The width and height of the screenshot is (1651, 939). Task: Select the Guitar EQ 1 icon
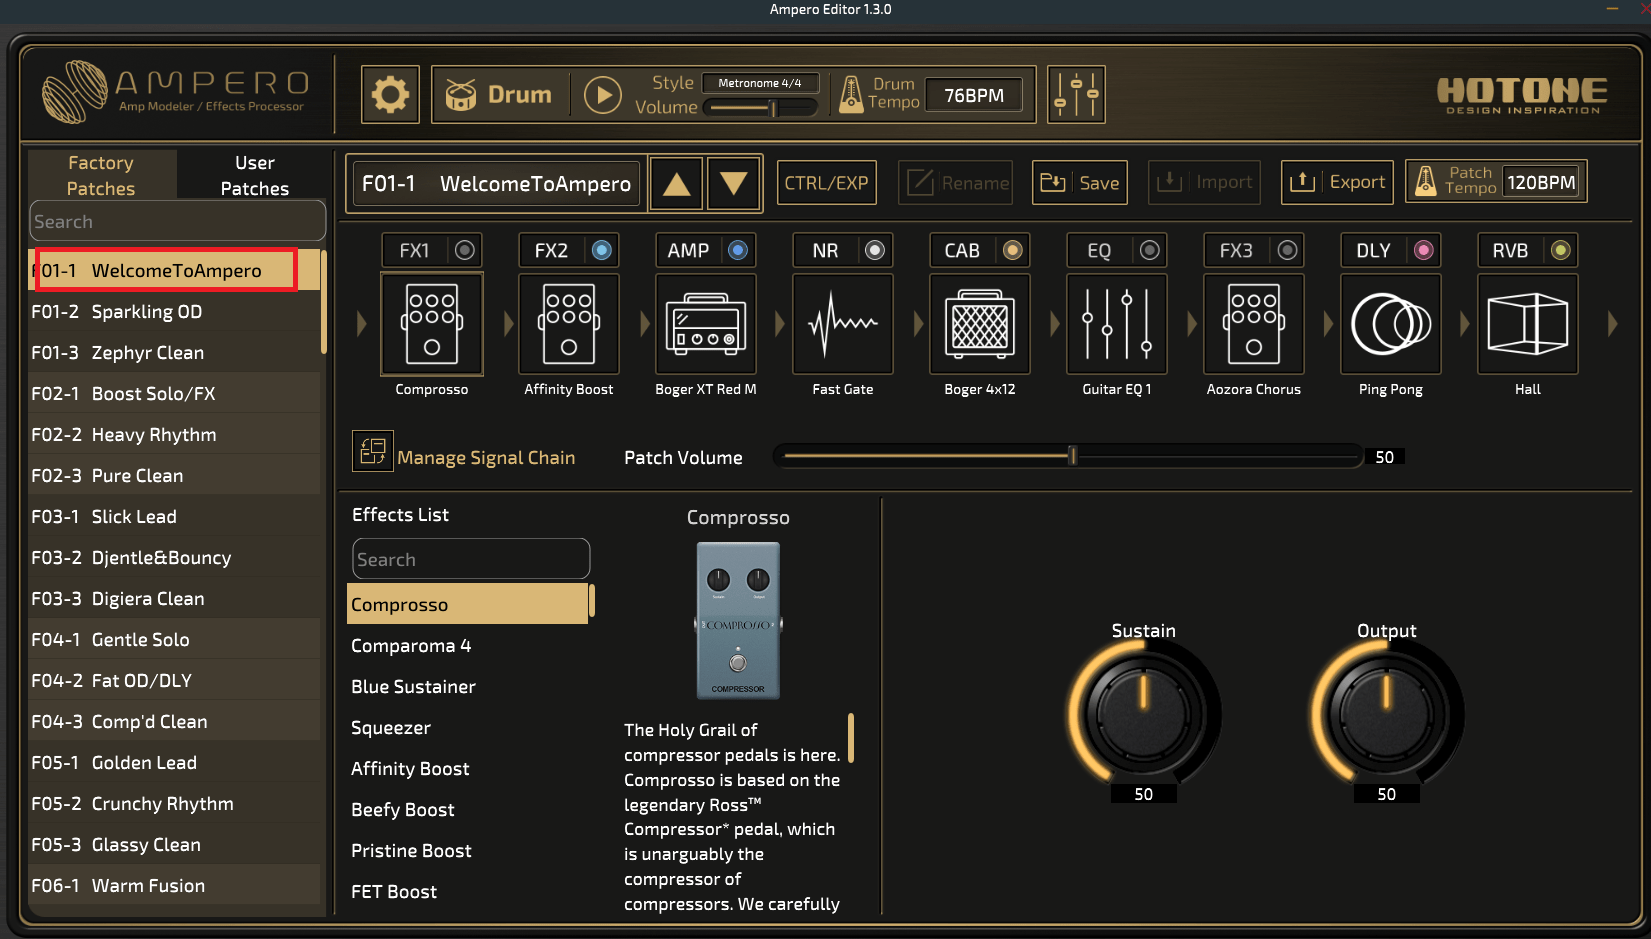point(1117,324)
